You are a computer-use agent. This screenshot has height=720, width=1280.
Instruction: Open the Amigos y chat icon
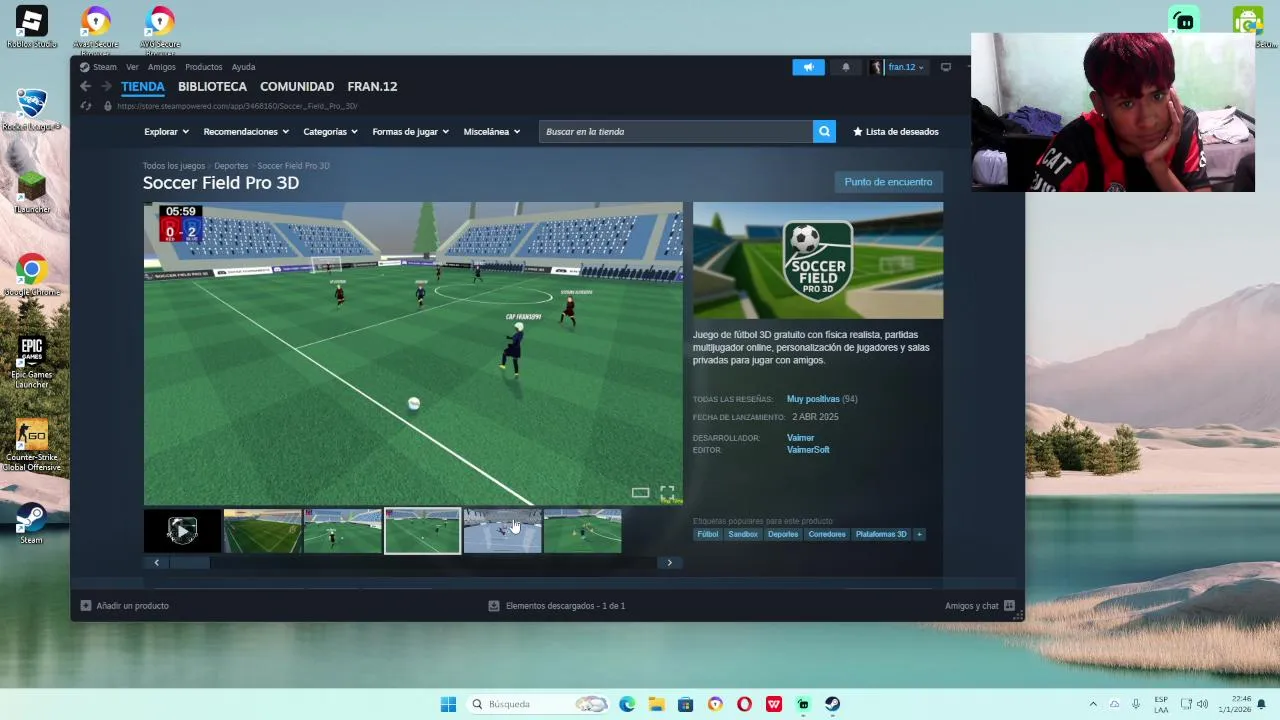tap(1009, 605)
